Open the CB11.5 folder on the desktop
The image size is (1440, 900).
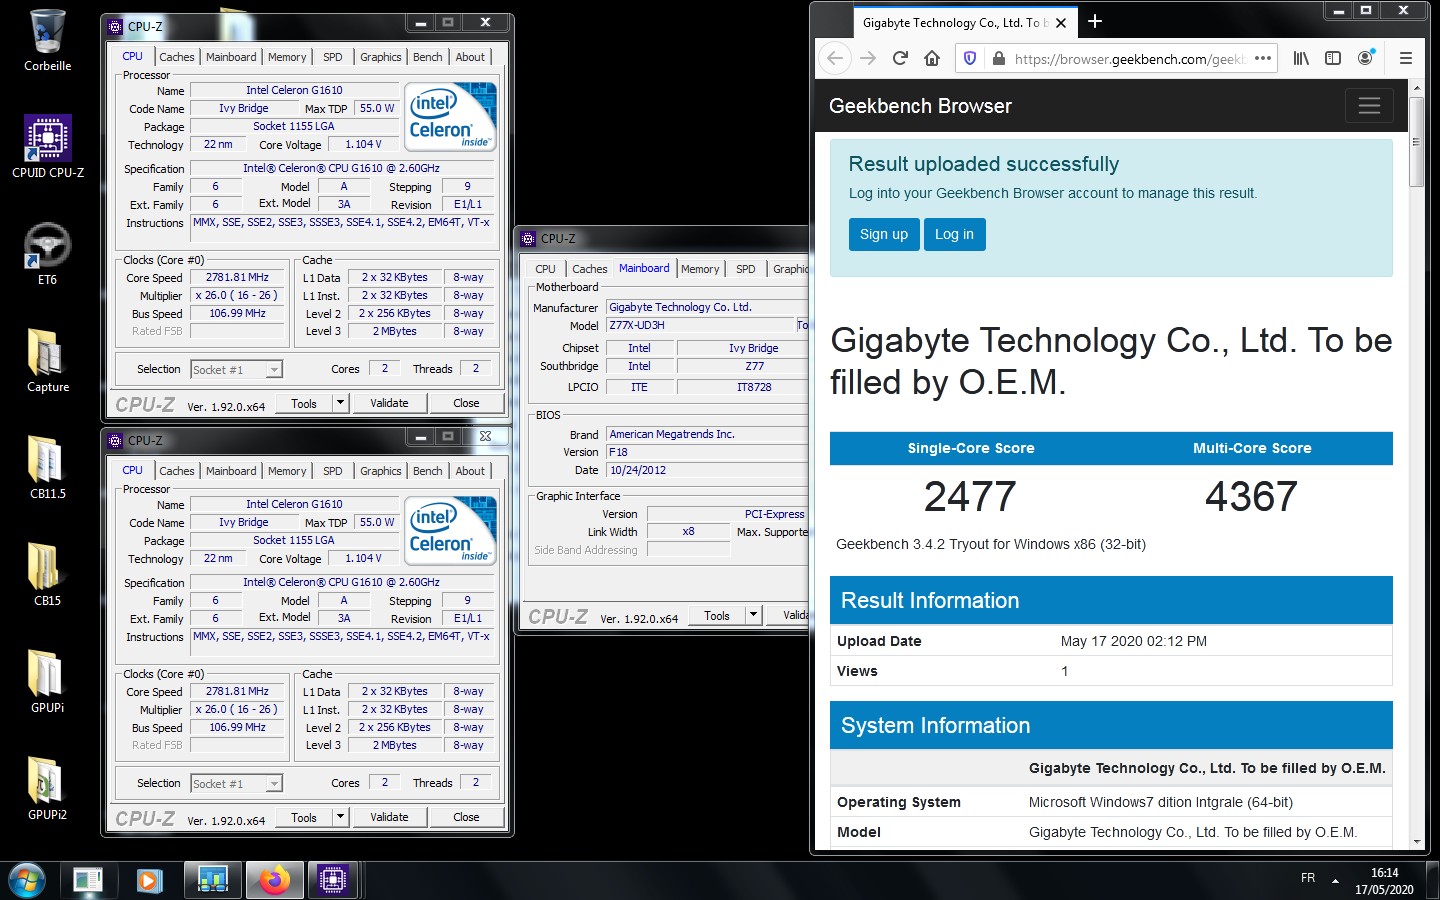click(47, 468)
